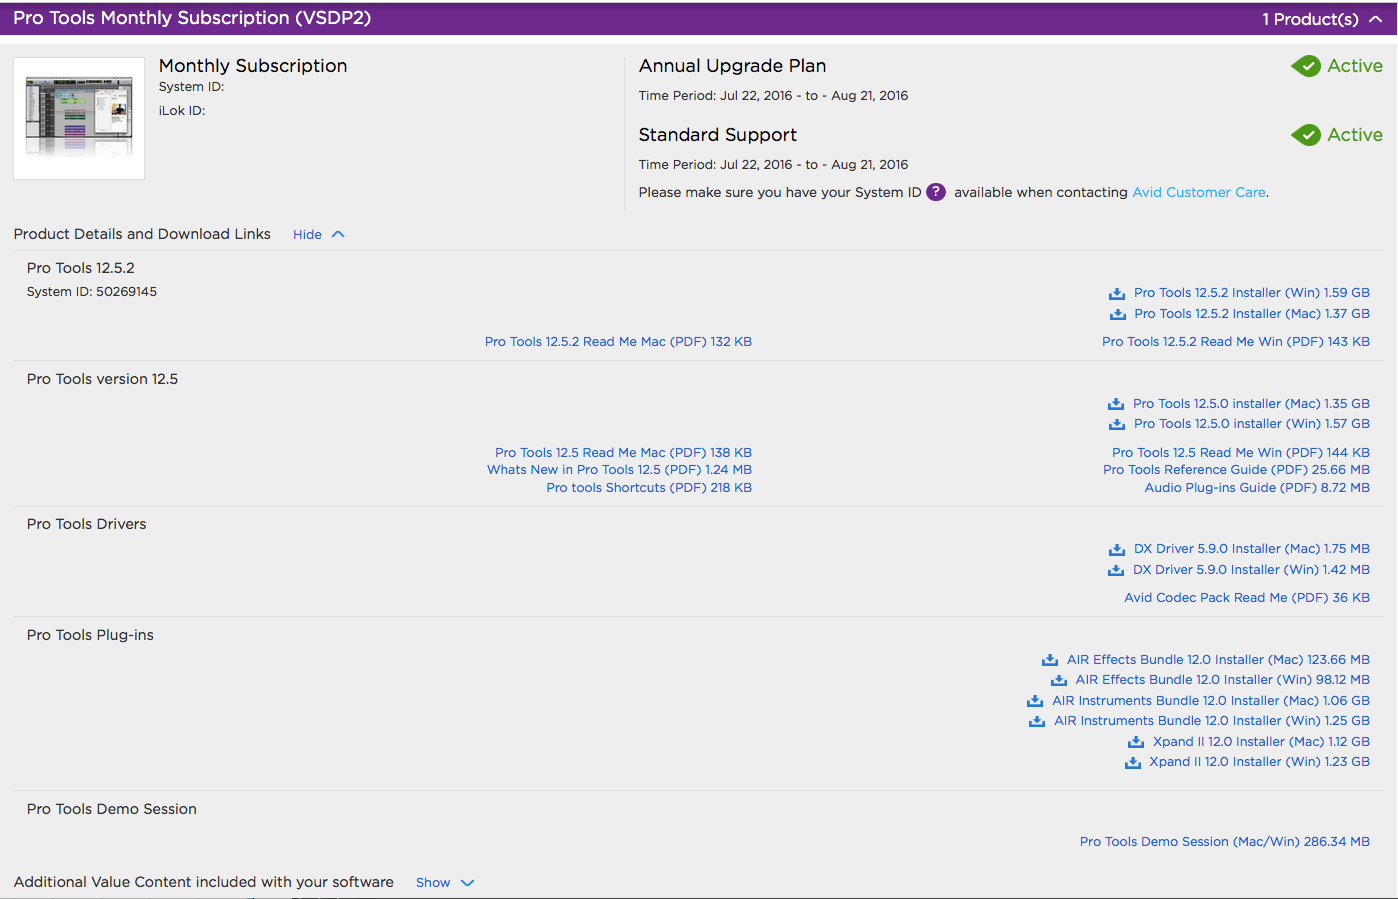The width and height of the screenshot is (1398, 899).
Task: Click download icon for AIR Instruments Bundle Win
Action: (x=1037, y=721)
